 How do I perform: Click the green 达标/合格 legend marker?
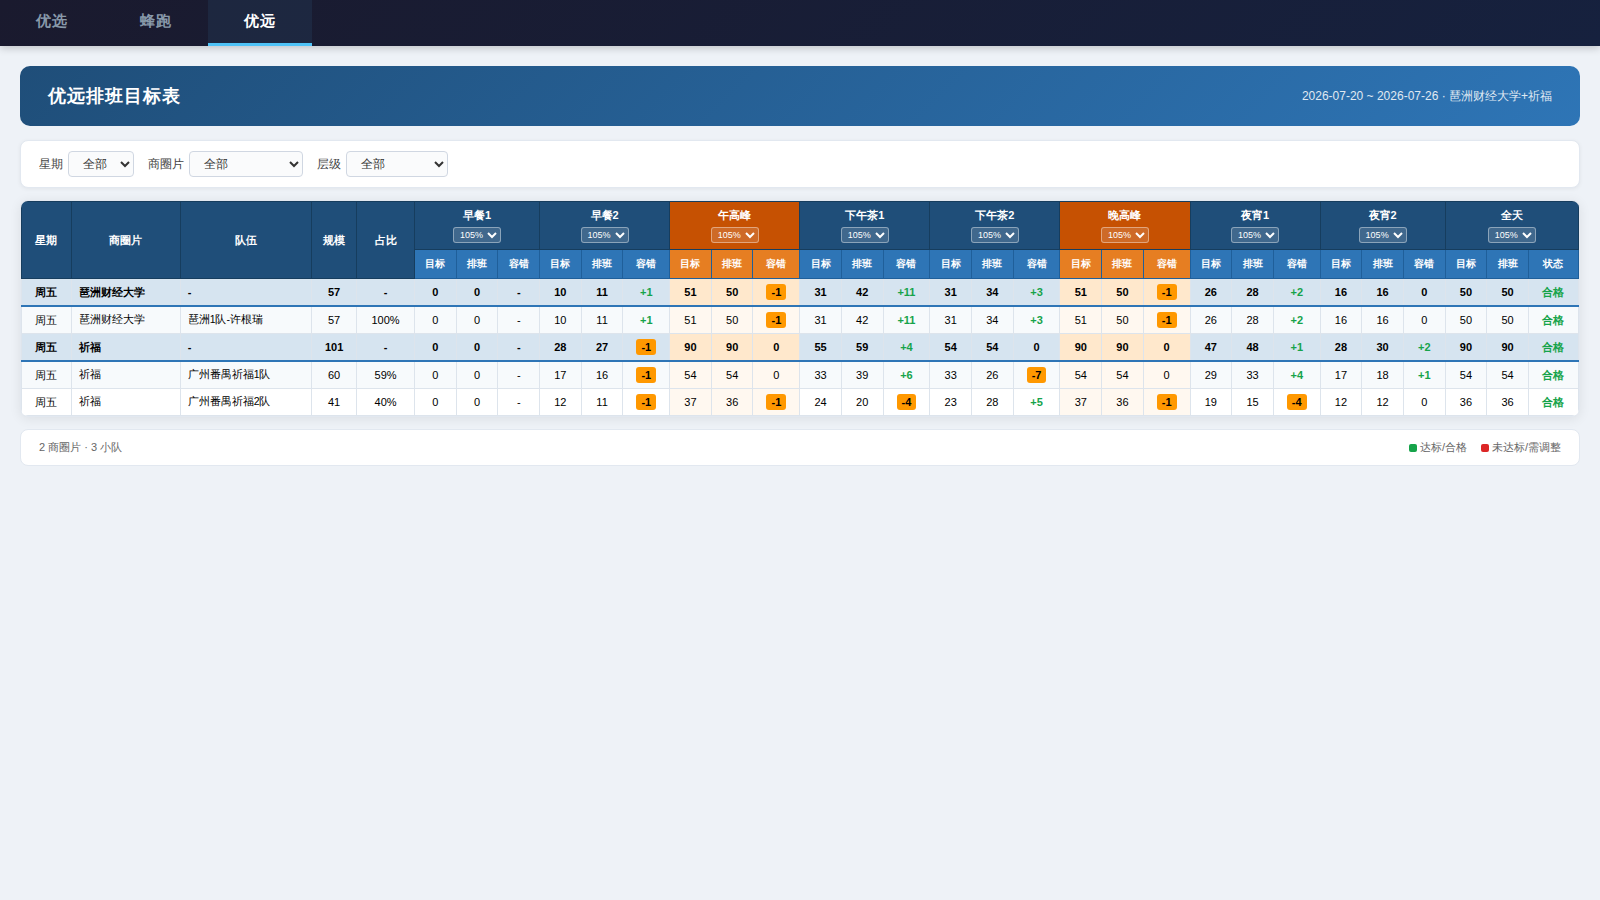[1413, 448]
